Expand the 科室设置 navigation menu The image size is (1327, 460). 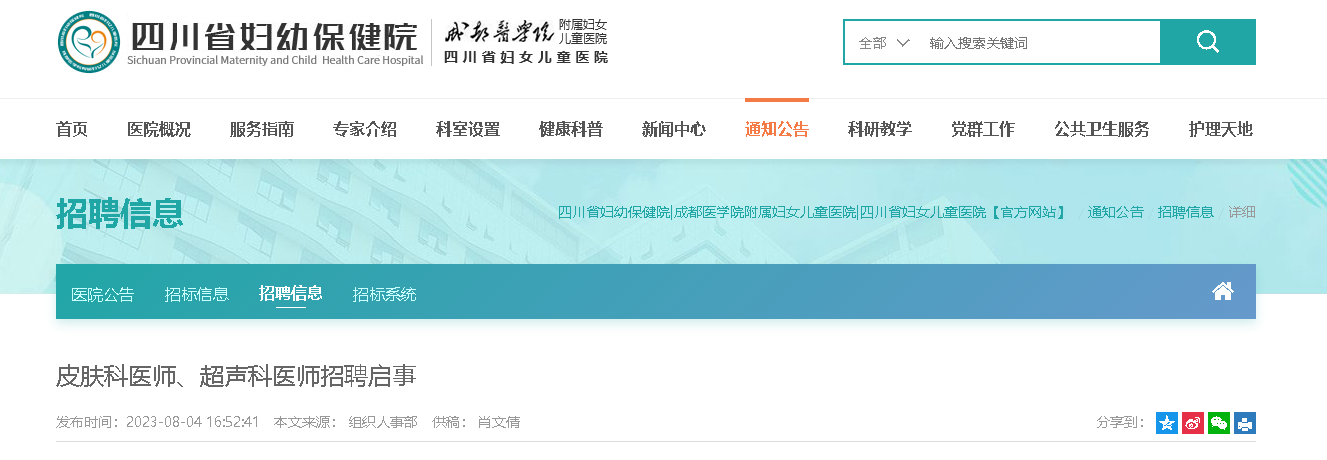click(x=468, y=129)
